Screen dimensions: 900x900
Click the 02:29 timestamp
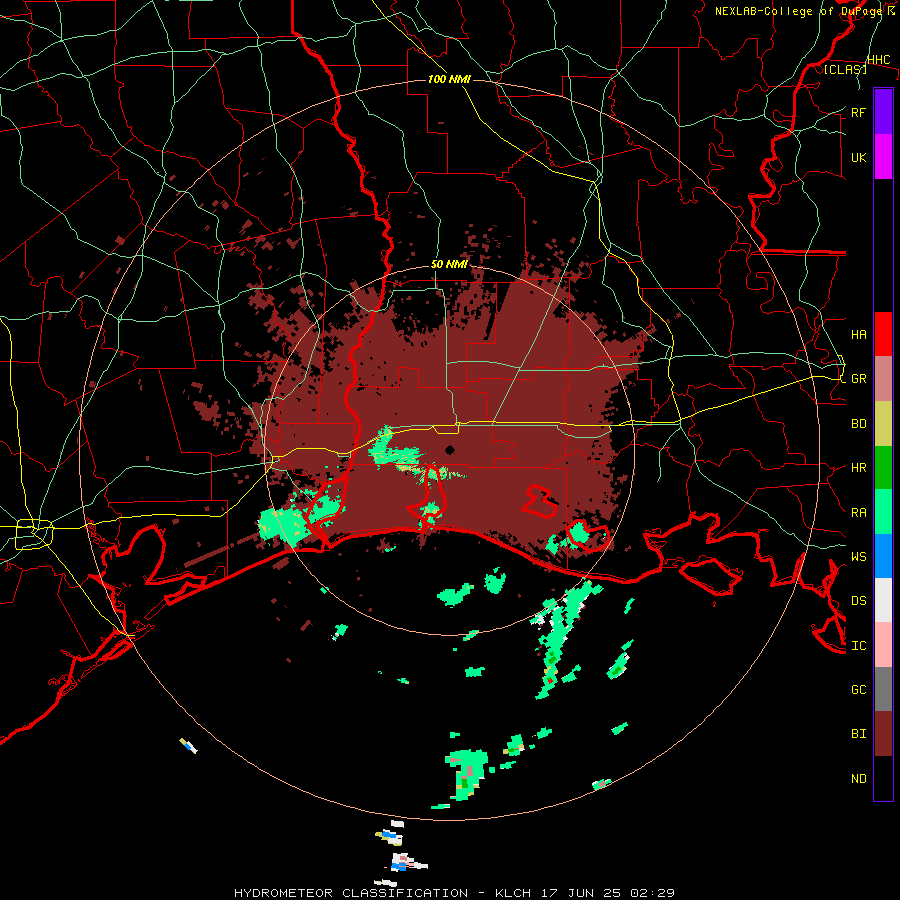[652, 893]
